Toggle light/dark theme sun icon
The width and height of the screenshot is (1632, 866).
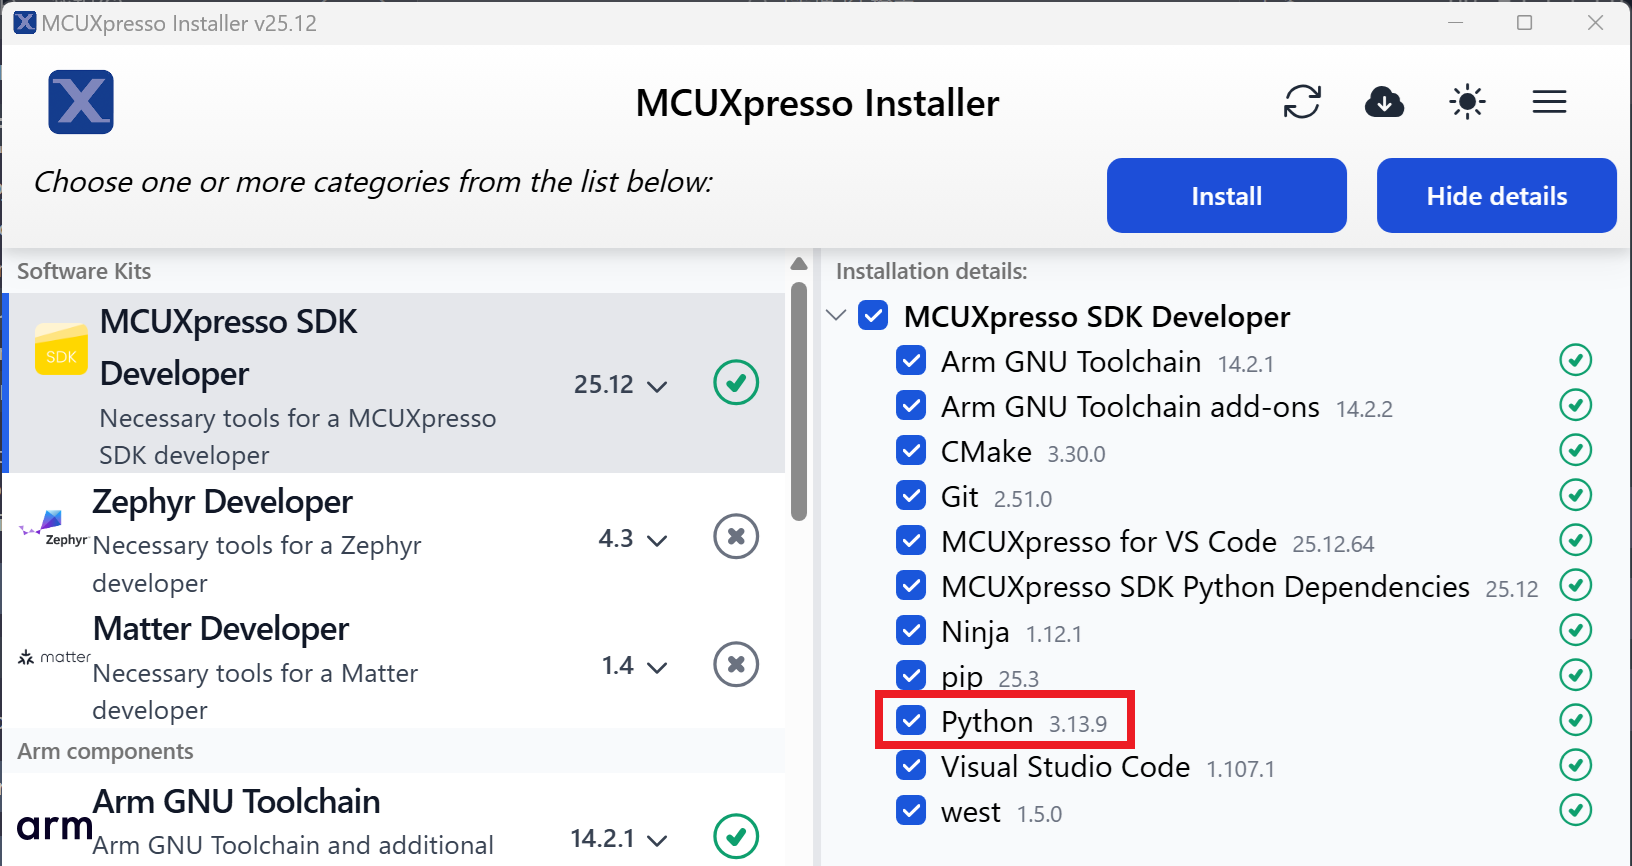click(1467, 102)
